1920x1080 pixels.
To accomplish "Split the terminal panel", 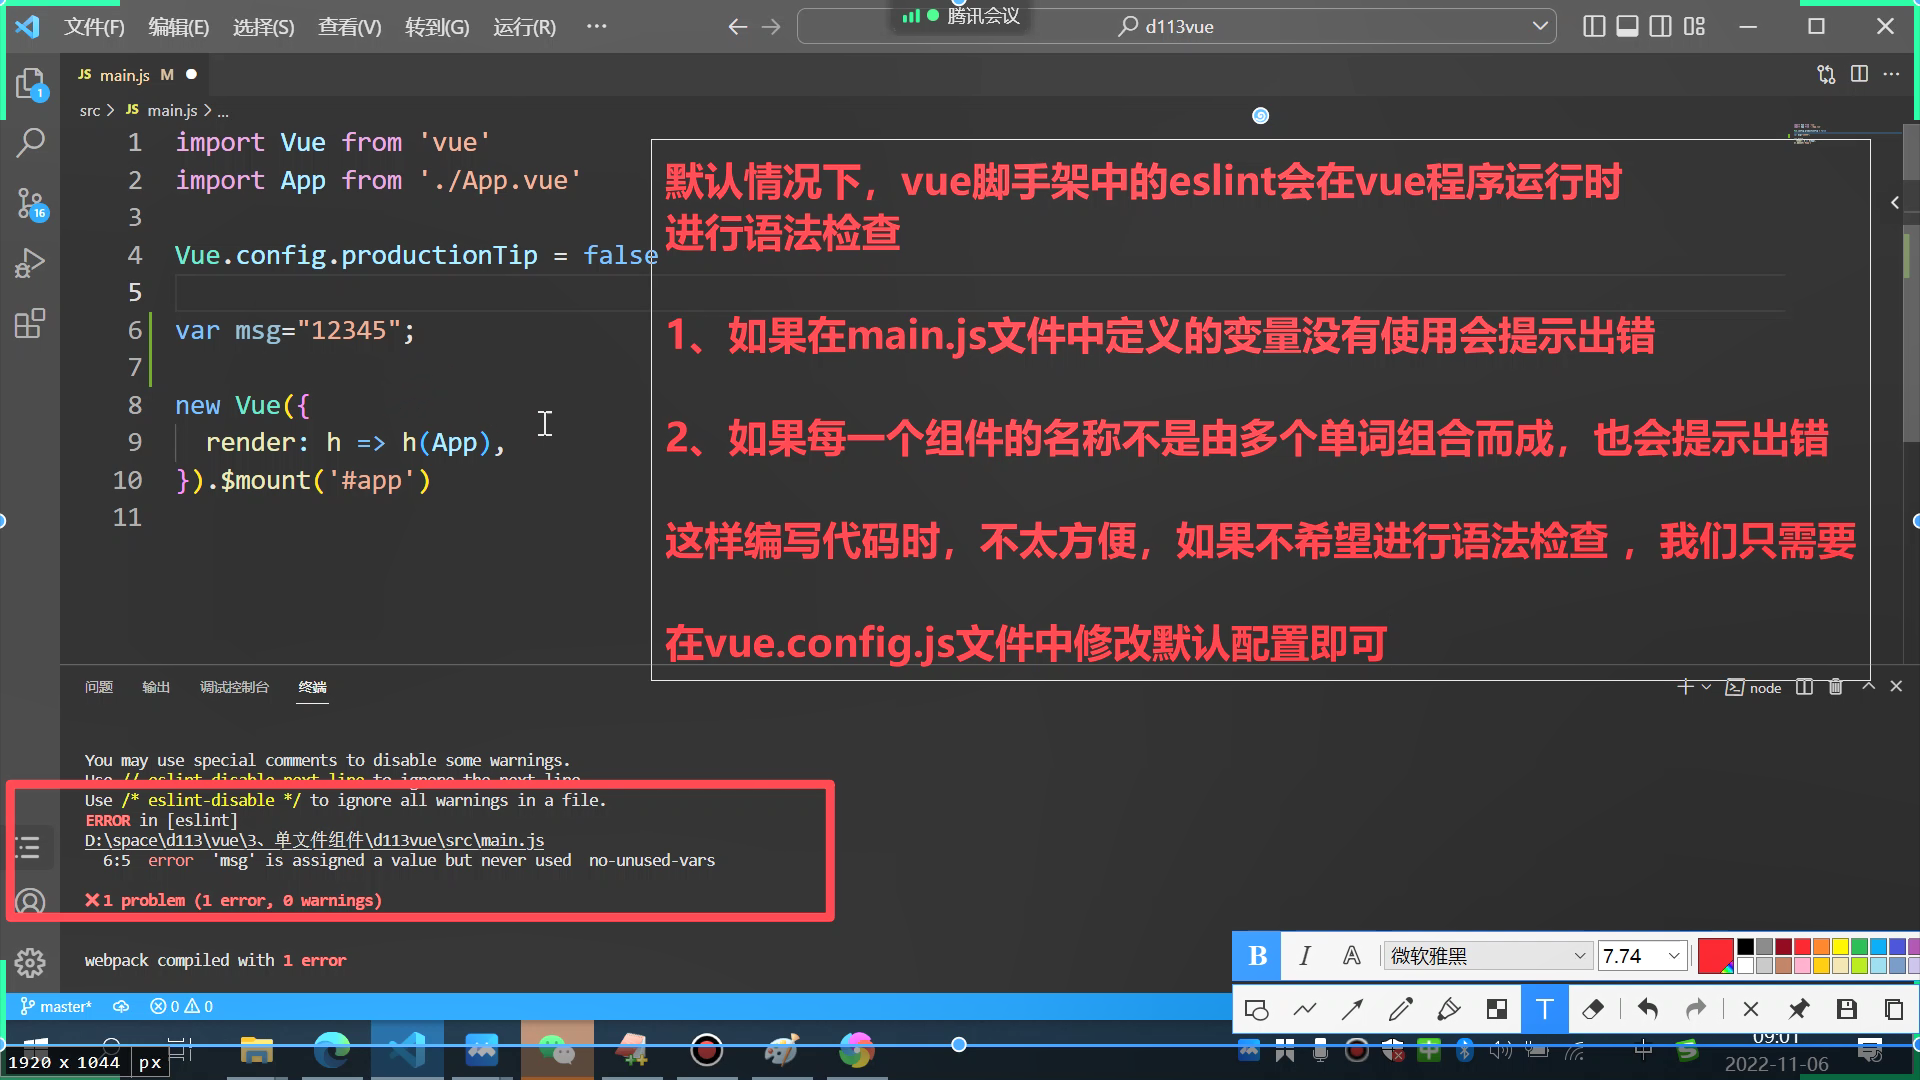I will click(x=1804, y=687).
